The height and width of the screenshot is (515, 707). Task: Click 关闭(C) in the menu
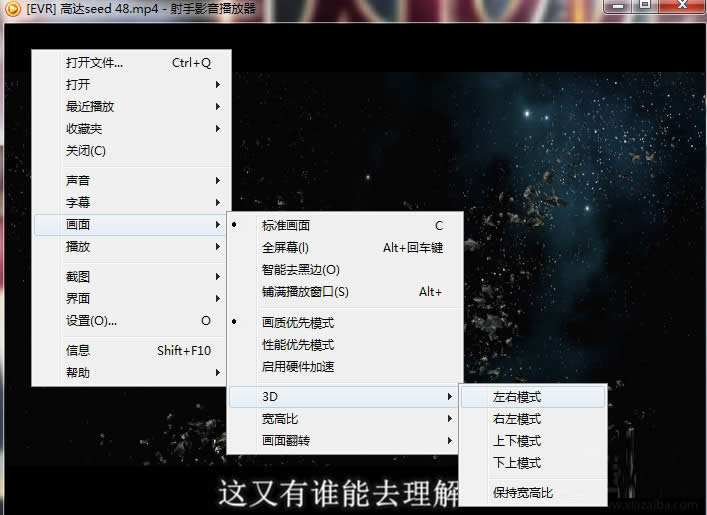[86, 151]
